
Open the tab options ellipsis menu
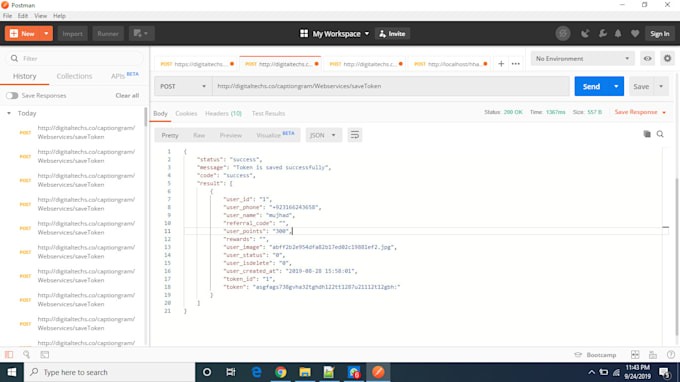pyautogui.click(x=516, y=64)
